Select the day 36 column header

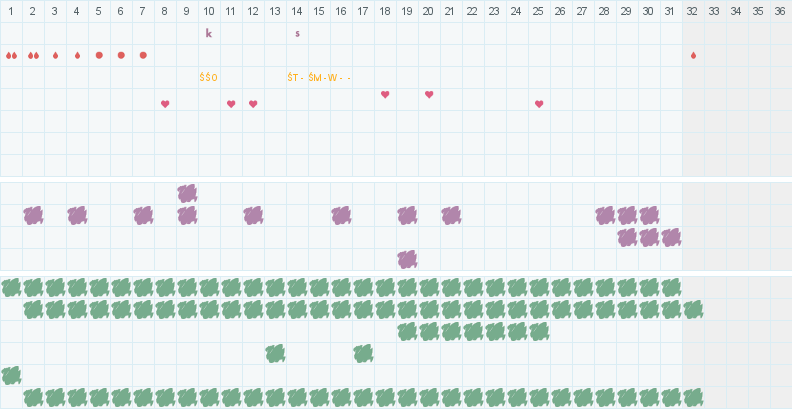pyautogui.click(x=780, y=10)
